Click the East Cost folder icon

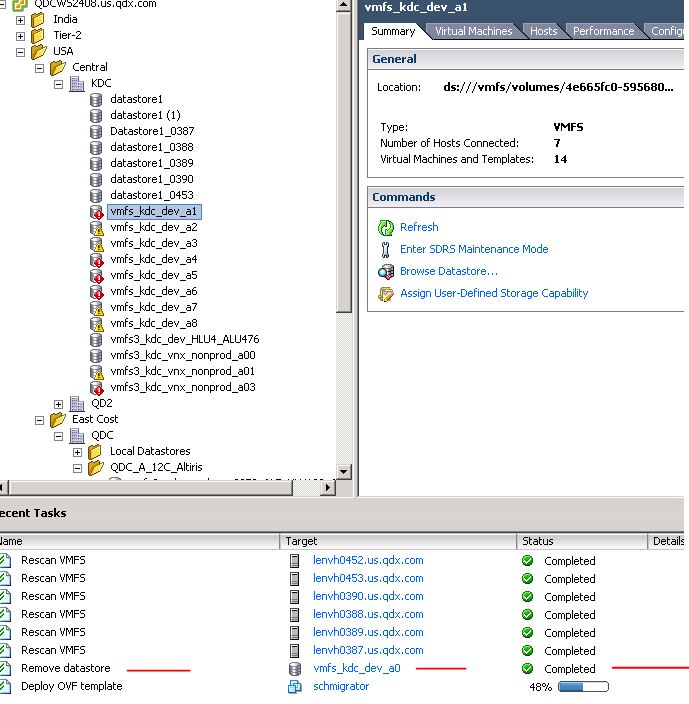(57, 420)
